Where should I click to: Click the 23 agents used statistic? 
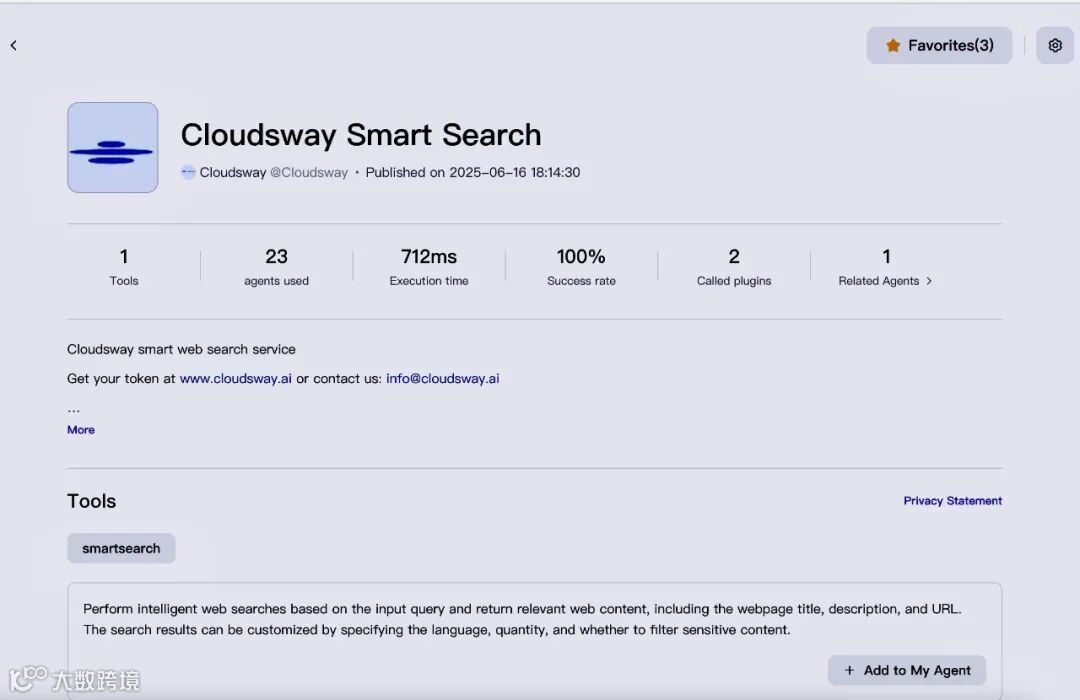pos(276,267)
